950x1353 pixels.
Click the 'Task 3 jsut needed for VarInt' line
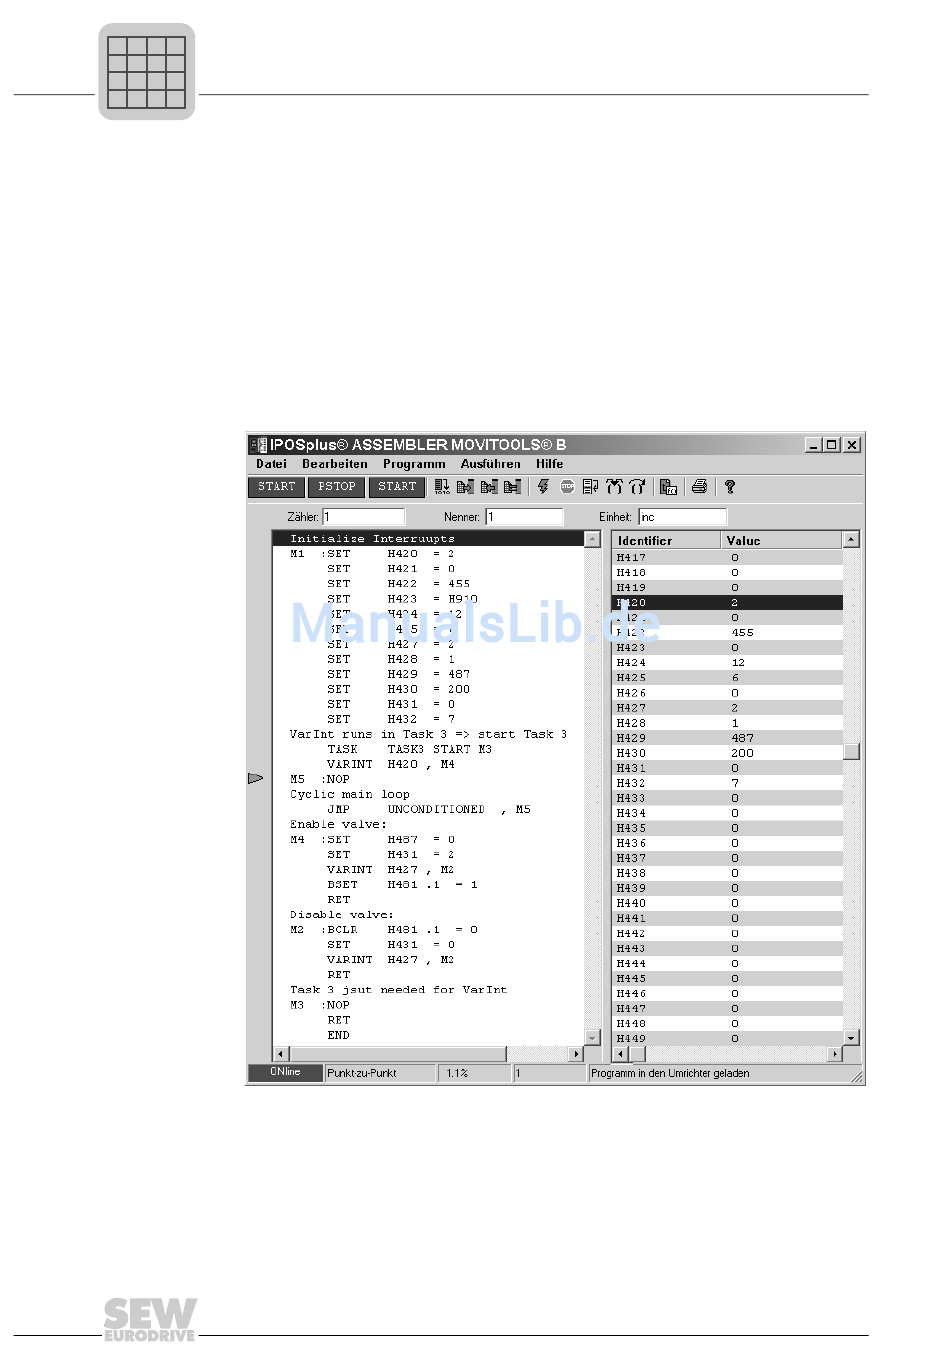pyautogui.click(x=398, y=989)
